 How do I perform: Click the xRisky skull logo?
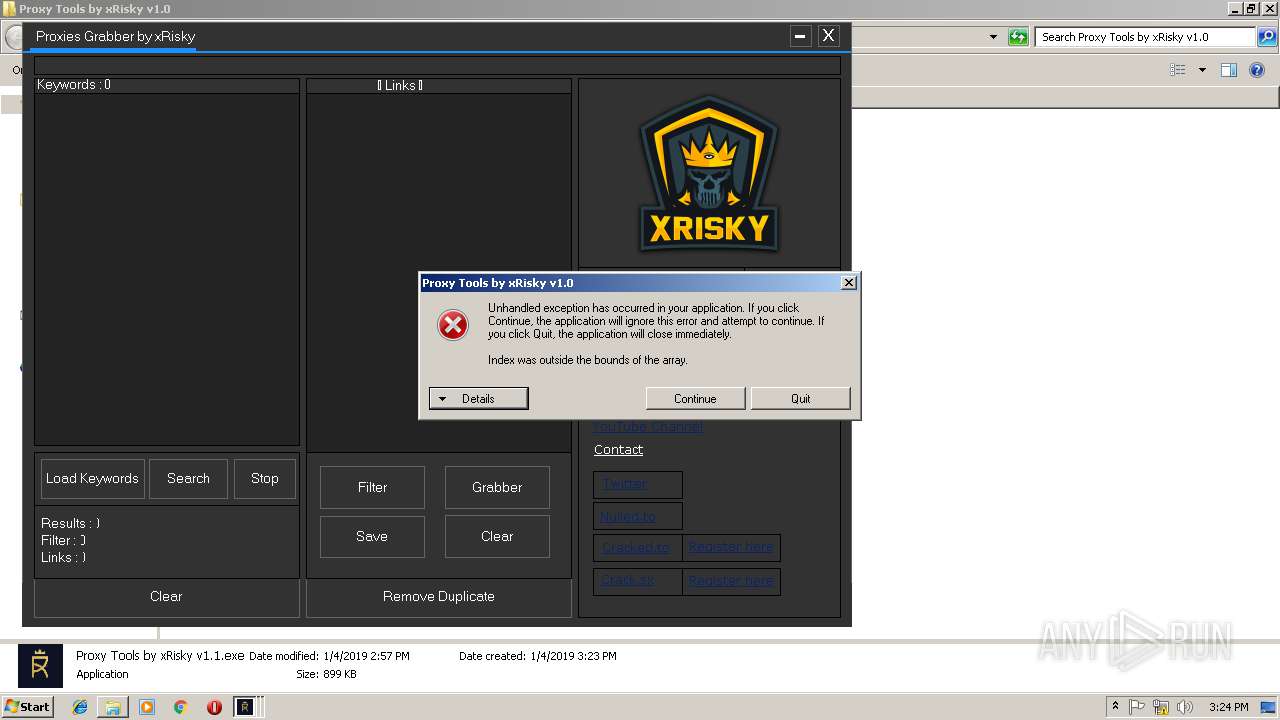tap(709, 173)
